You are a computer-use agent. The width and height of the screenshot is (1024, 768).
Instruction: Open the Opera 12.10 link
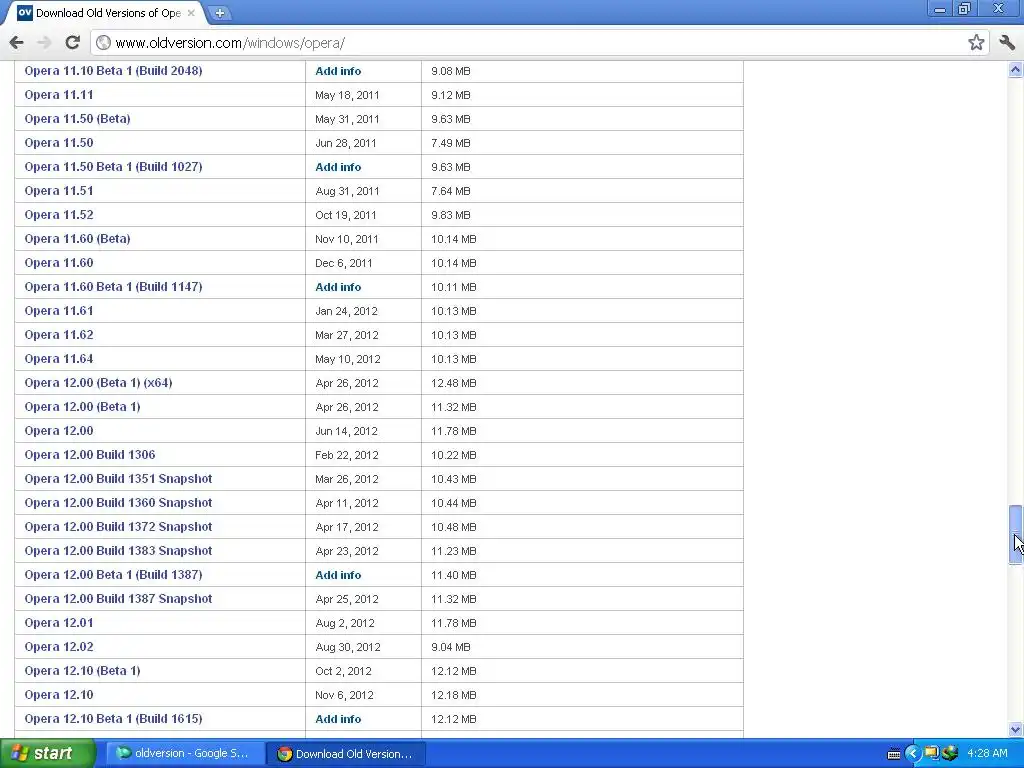coord(59,695)
